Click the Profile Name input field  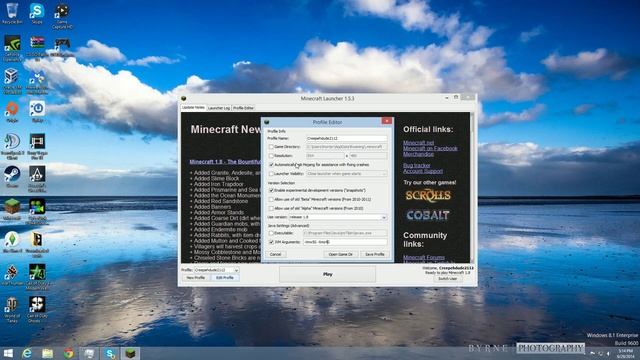346,138
